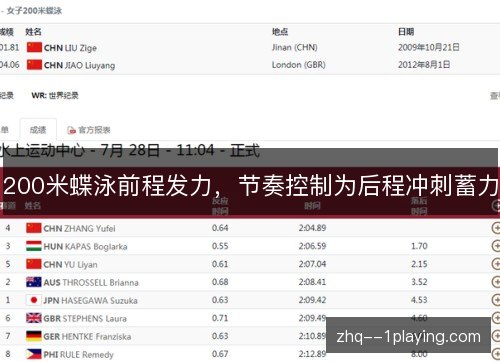Viewport: 500px width, 362px height.
Task: Click the 日期 column header
Action: [x=406, y=32]
